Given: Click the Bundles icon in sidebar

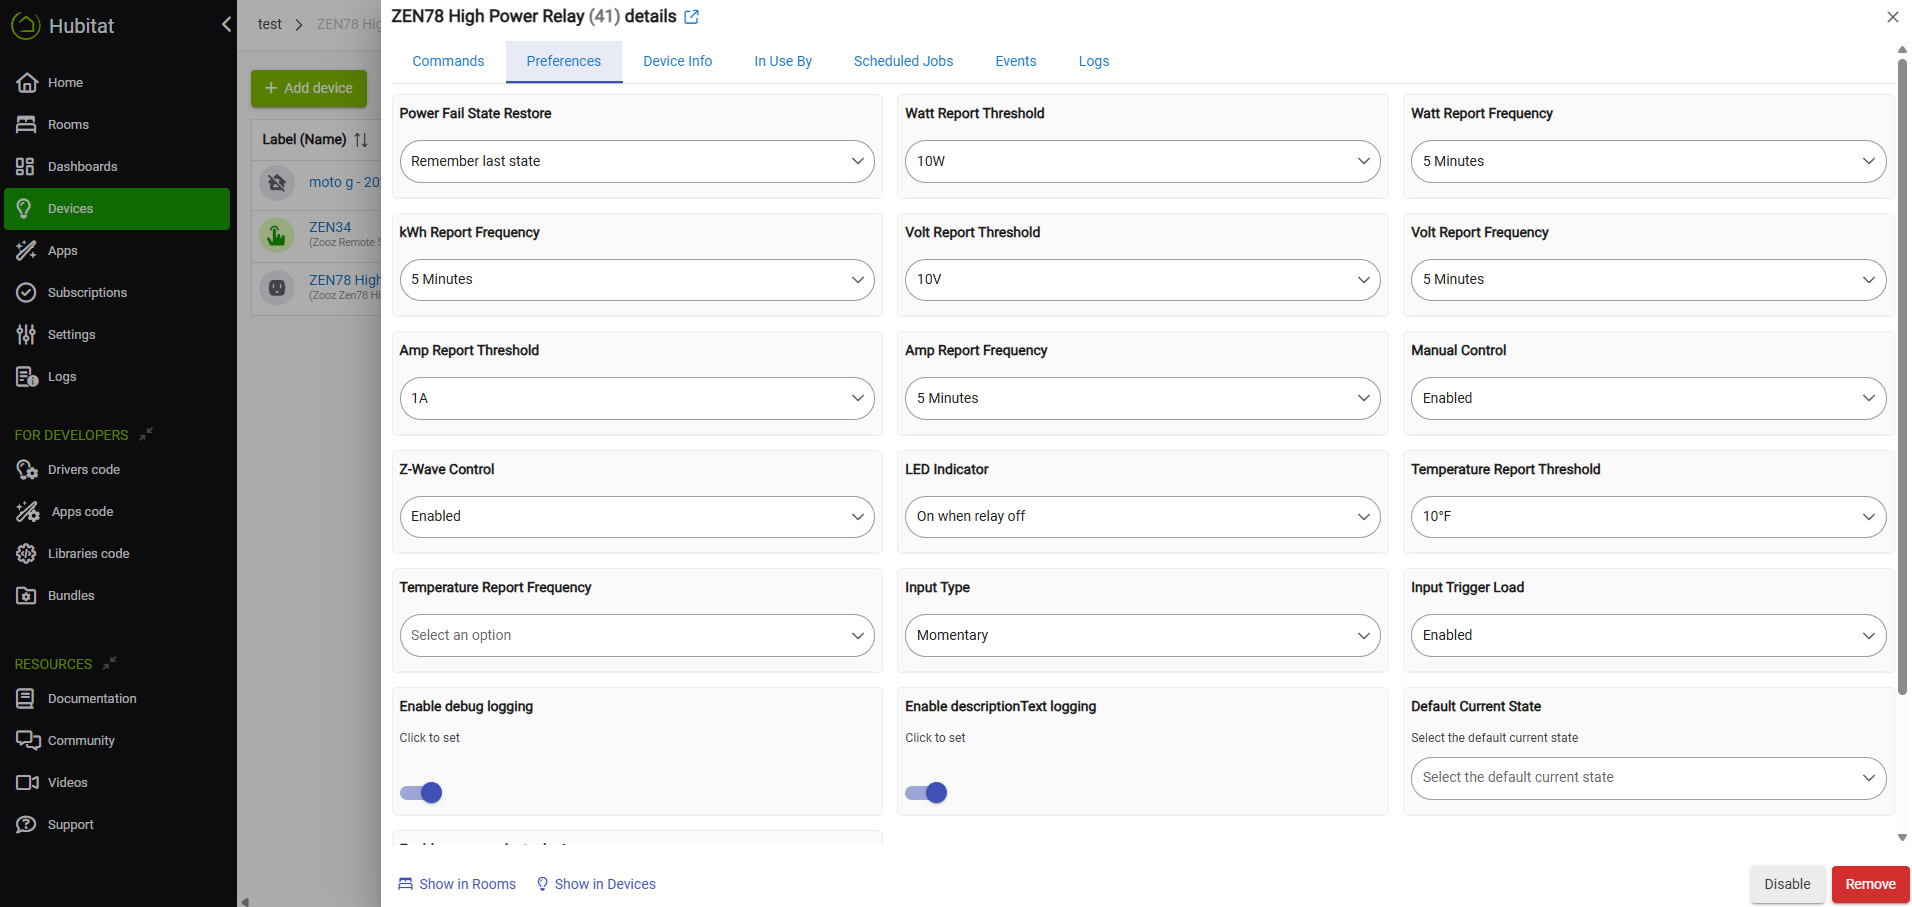Looking at the screenshot, I should [x=26, y=596].
